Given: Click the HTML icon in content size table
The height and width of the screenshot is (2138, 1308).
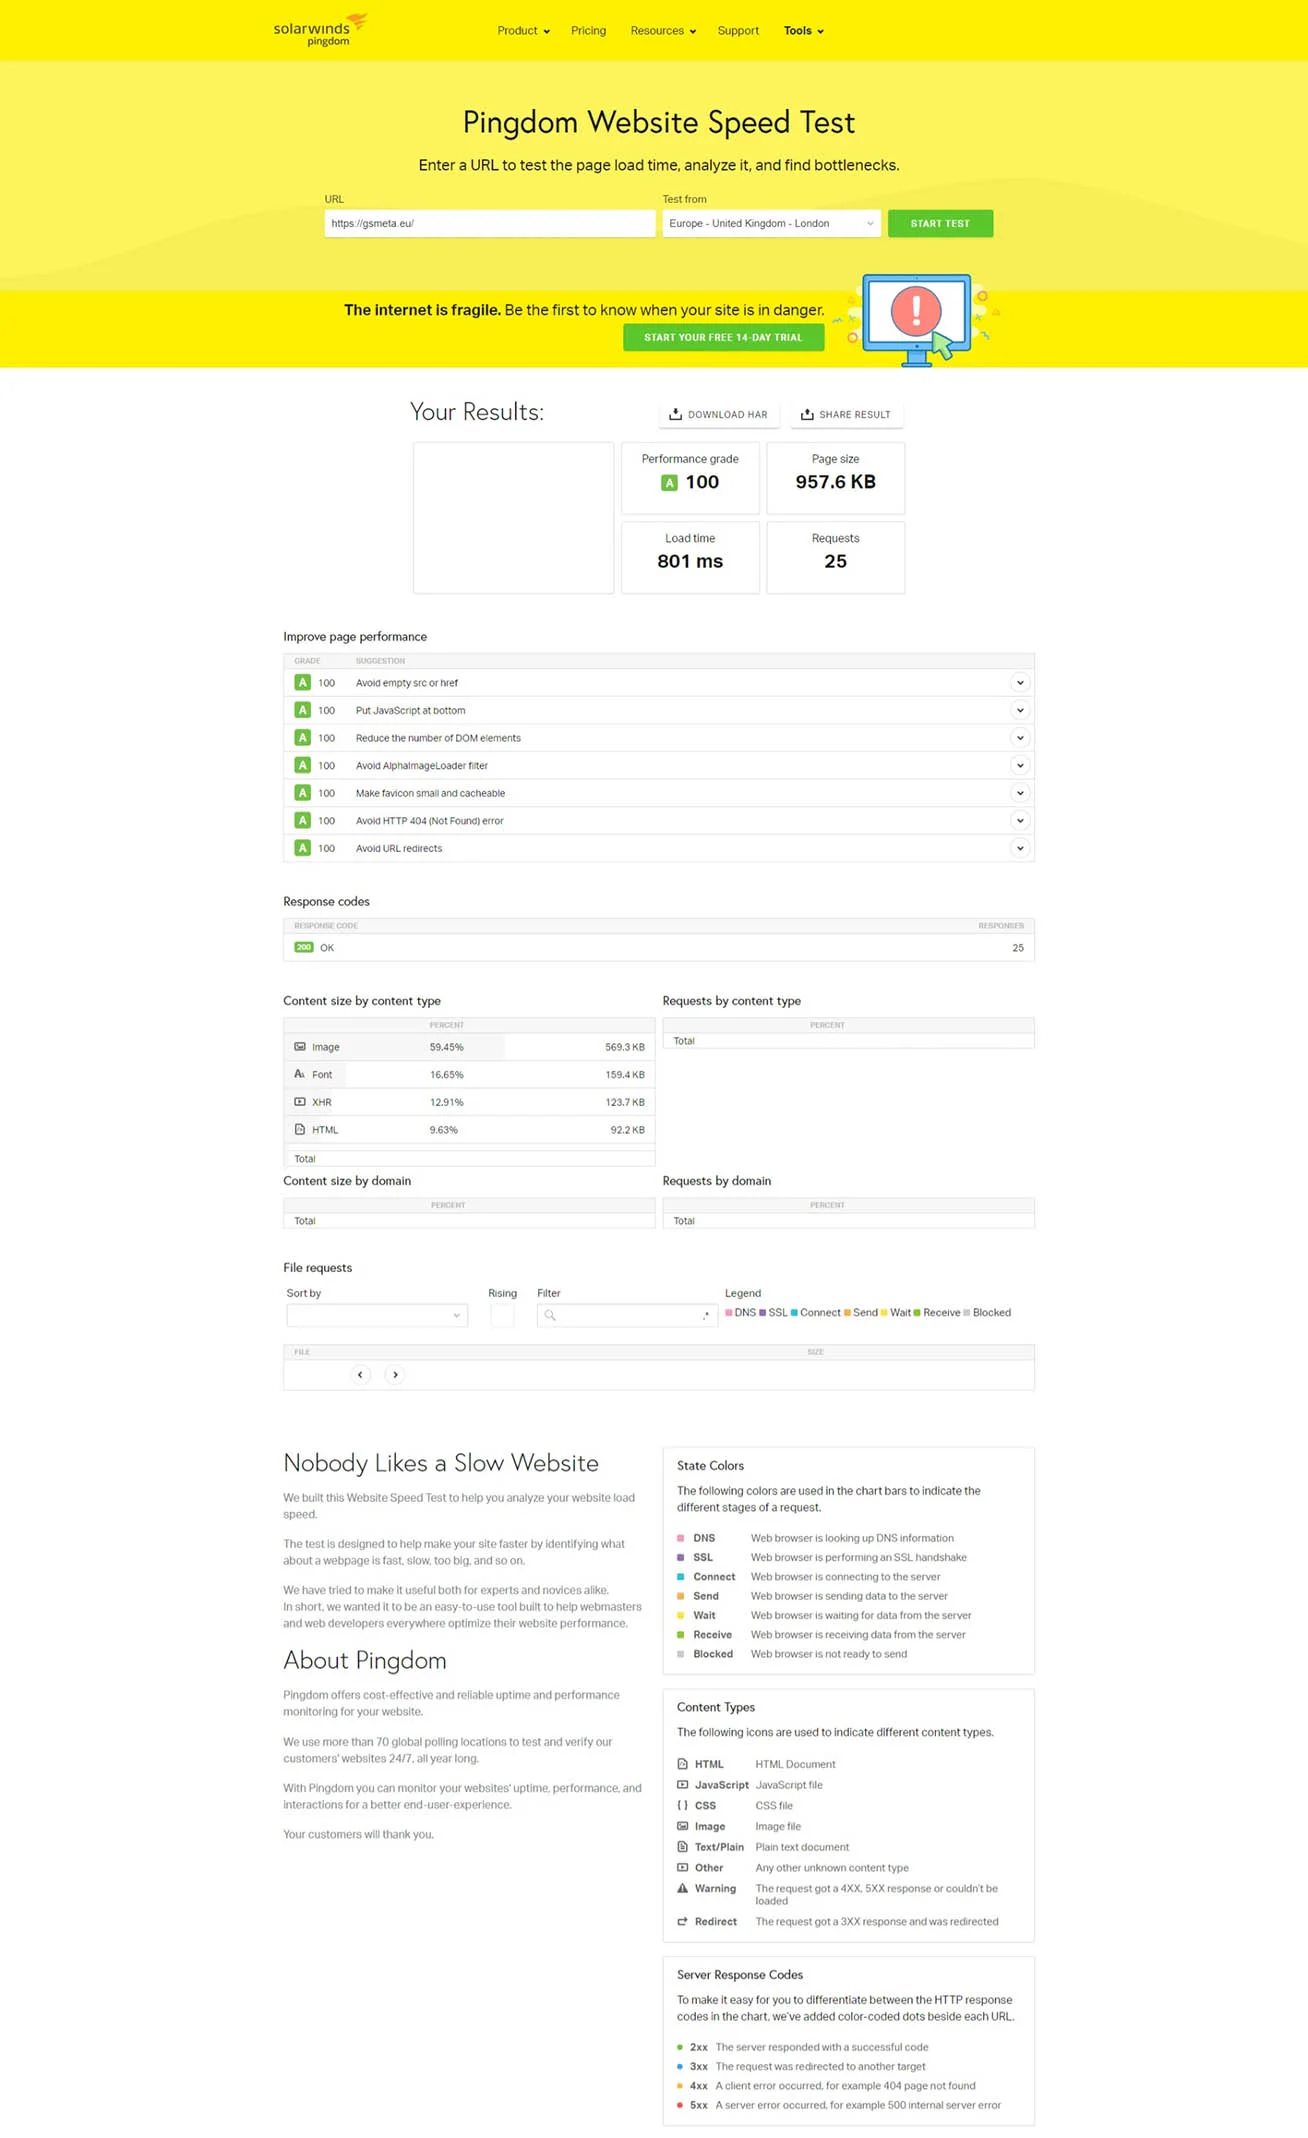Looking at the screenshot, I should (300, 1130).
